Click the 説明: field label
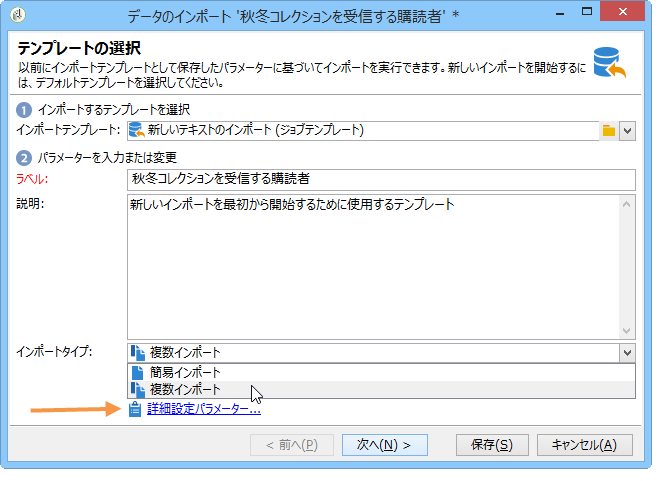This screenshot has width=662, height=481. (x=30, y=204)
